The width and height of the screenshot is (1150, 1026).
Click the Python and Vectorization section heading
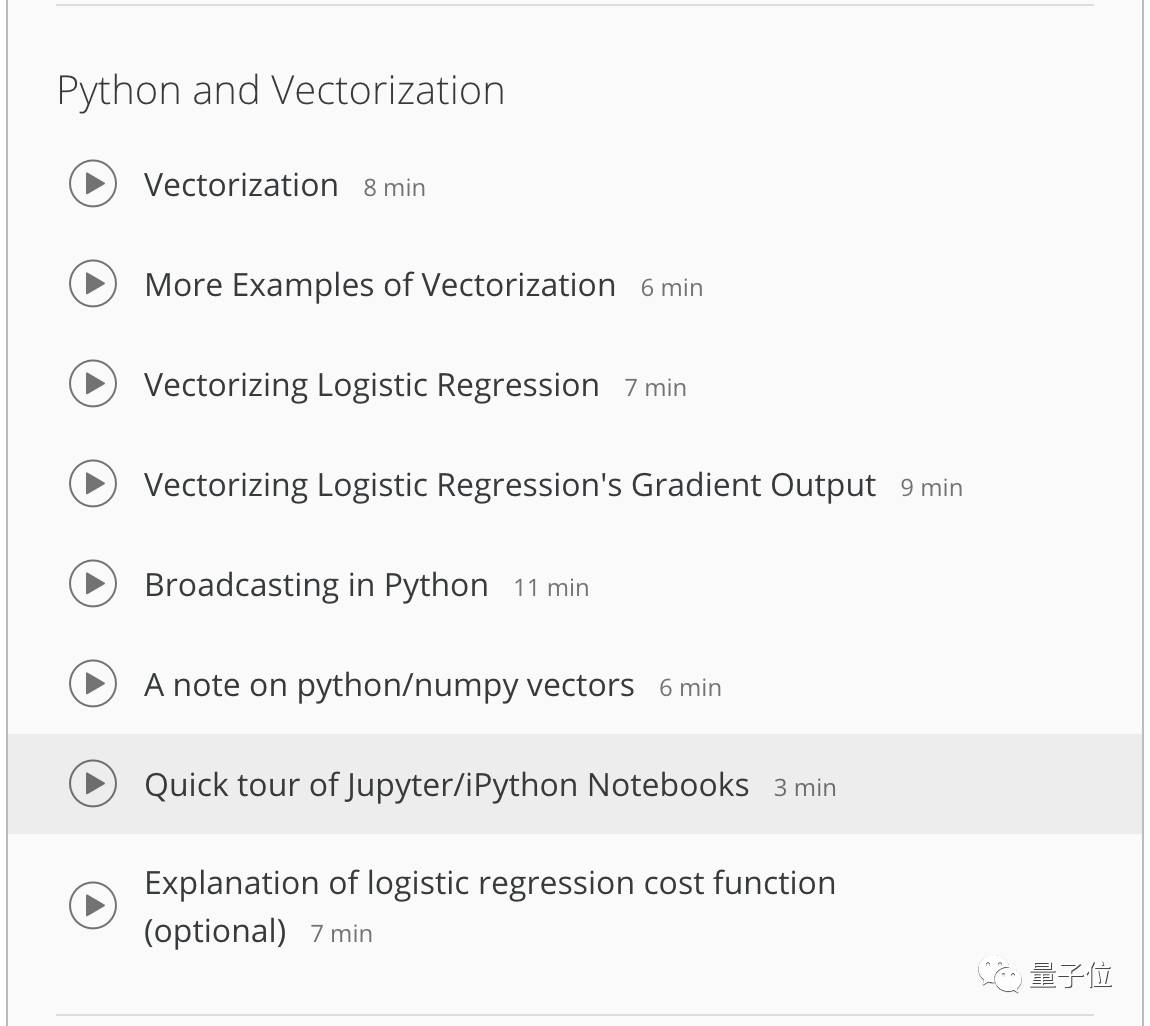tap(280, 90)
